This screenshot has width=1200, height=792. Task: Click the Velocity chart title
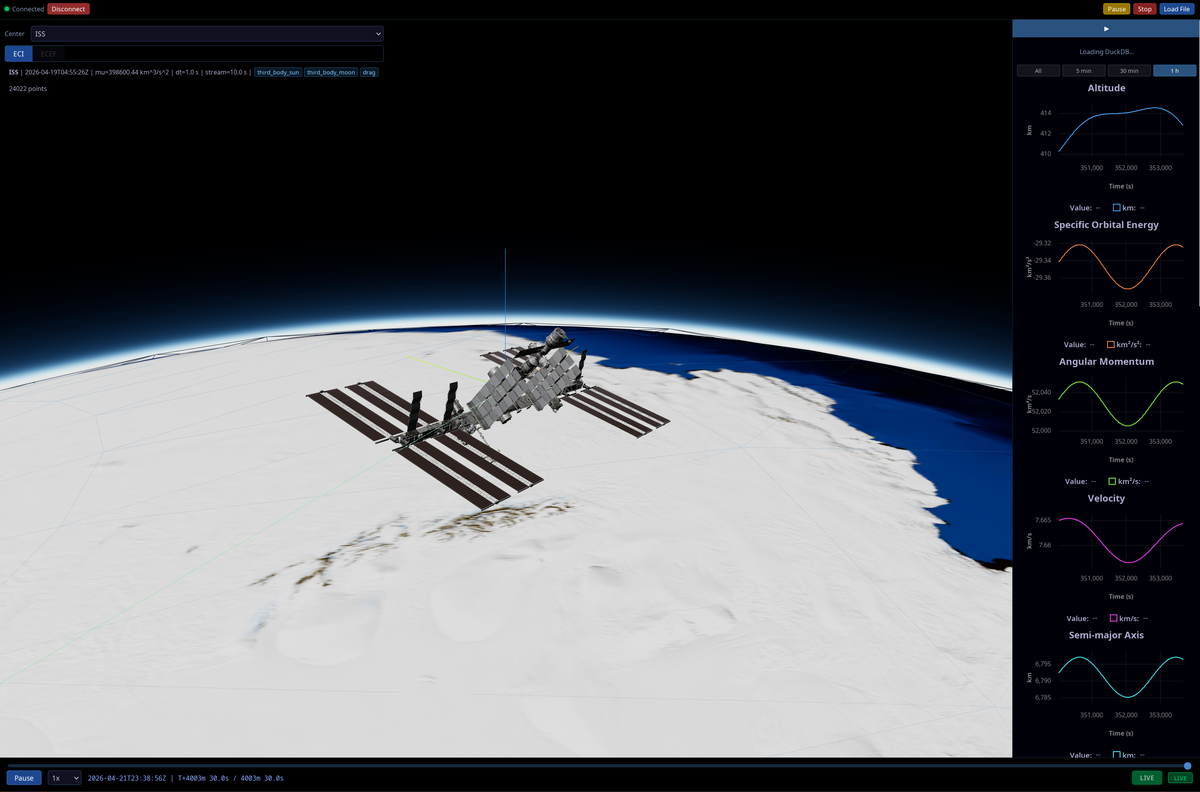pyautogui.click(x=1106, y=498)
